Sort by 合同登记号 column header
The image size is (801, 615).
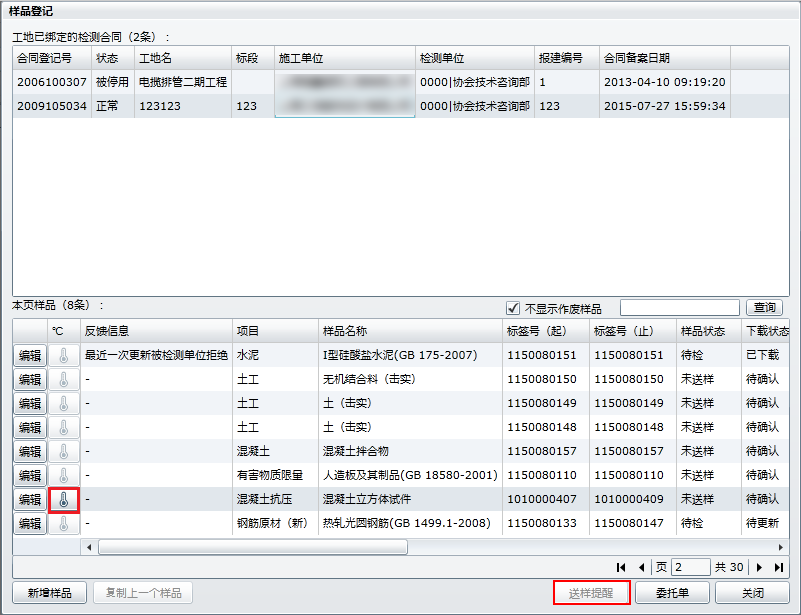(51, 58)
